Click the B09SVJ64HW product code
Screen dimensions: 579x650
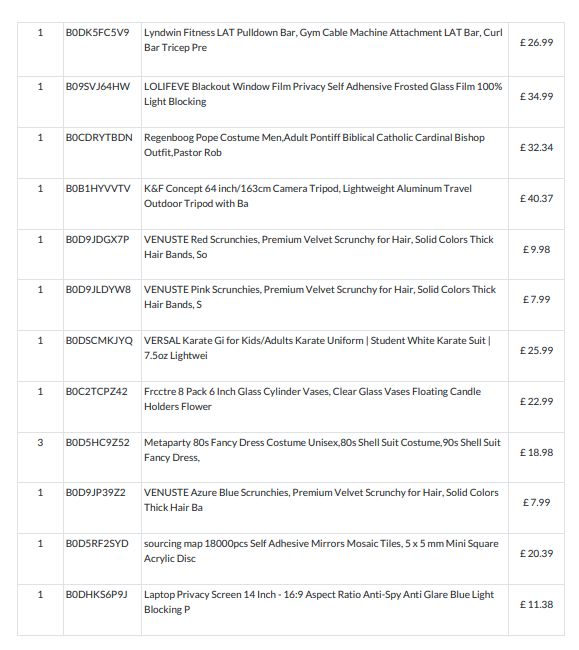click(98, 86)
